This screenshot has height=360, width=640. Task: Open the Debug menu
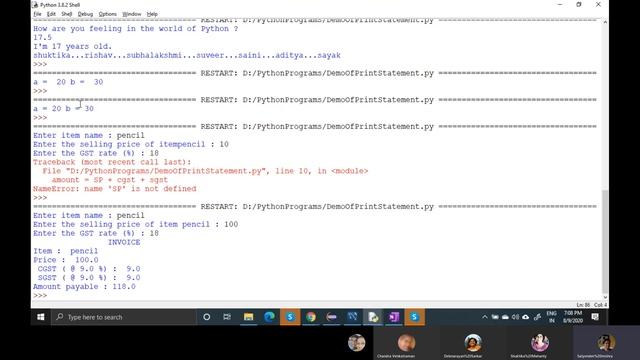85,14
